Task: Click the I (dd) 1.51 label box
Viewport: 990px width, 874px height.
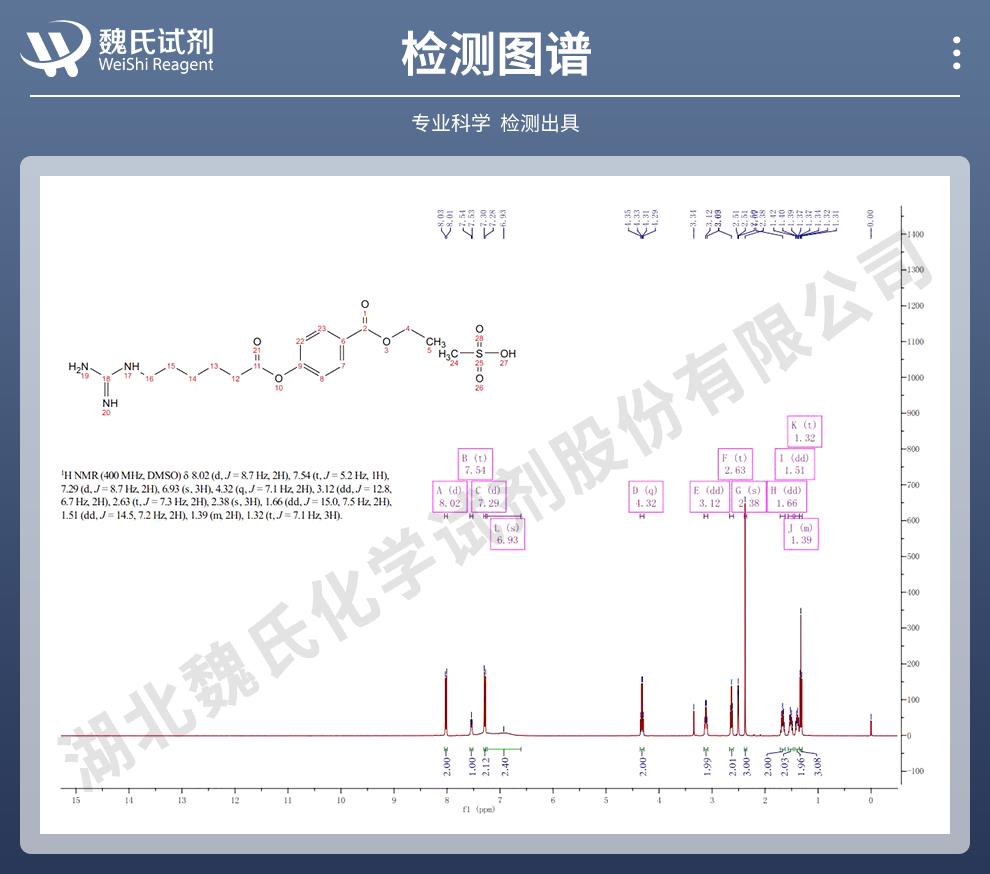Action: point(795,464)
